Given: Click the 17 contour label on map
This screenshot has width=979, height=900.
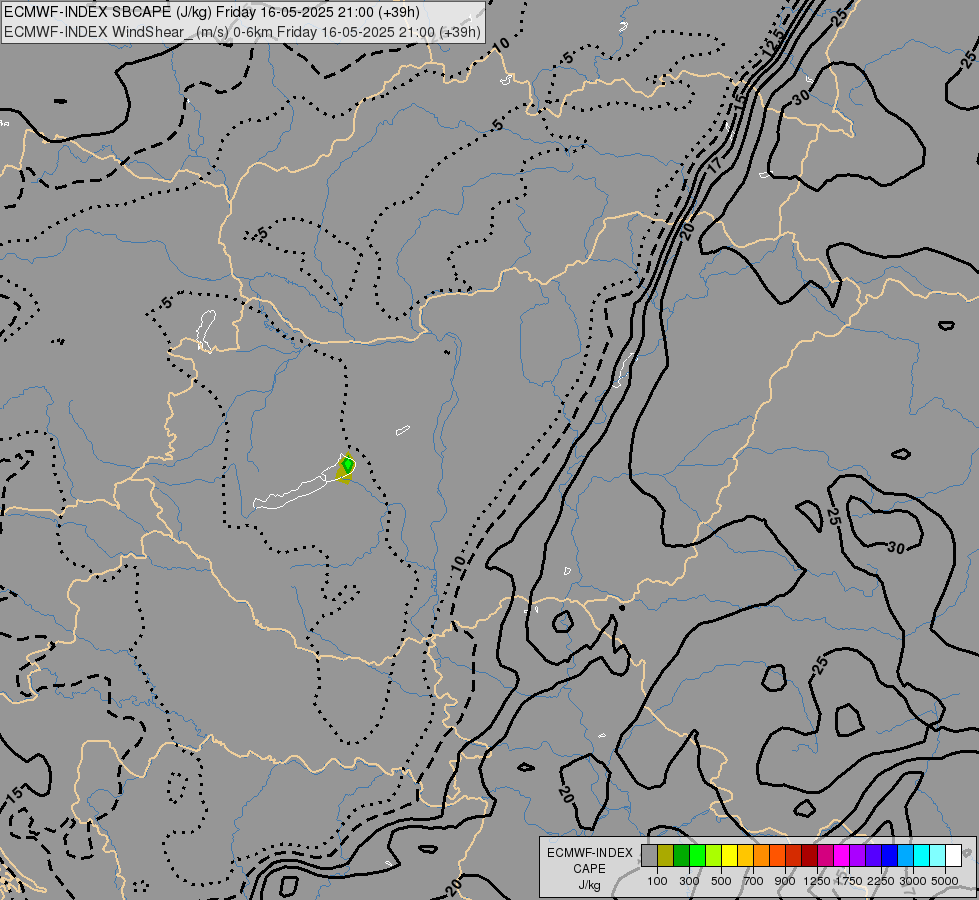Looking at the screenshot, I should point(715,164).
